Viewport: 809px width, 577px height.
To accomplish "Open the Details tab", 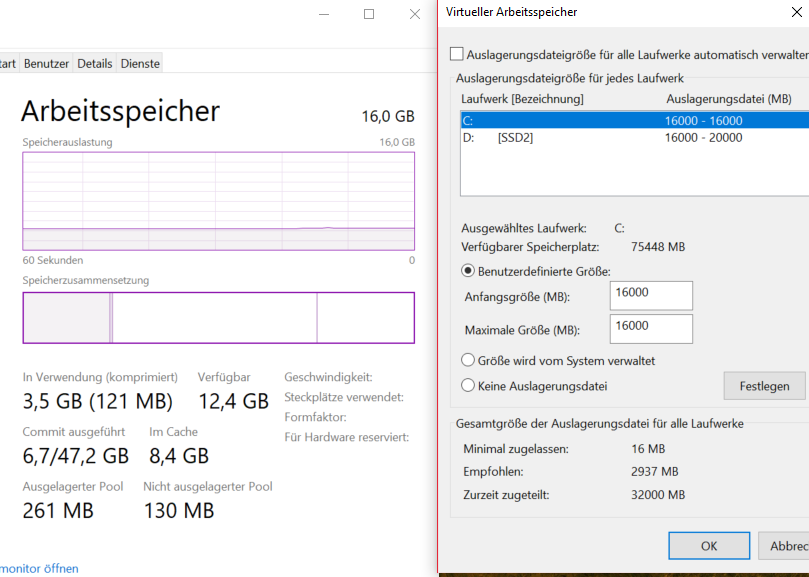I will [x=95, y=63].
